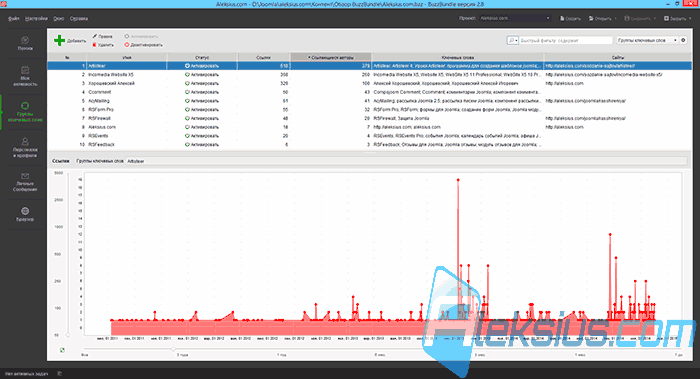700x379 pixels.
Task: Select the Ccomment row
Action: click(370, 92)
